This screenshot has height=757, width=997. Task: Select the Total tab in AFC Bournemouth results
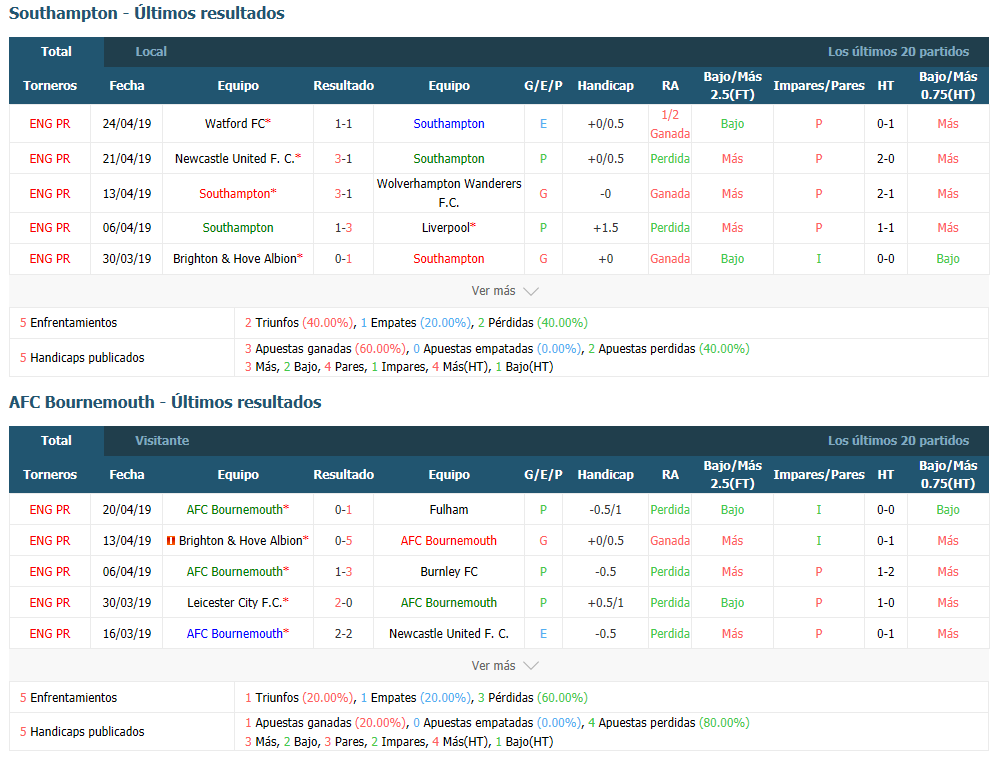pyautogui.click(x=56, y=440)
